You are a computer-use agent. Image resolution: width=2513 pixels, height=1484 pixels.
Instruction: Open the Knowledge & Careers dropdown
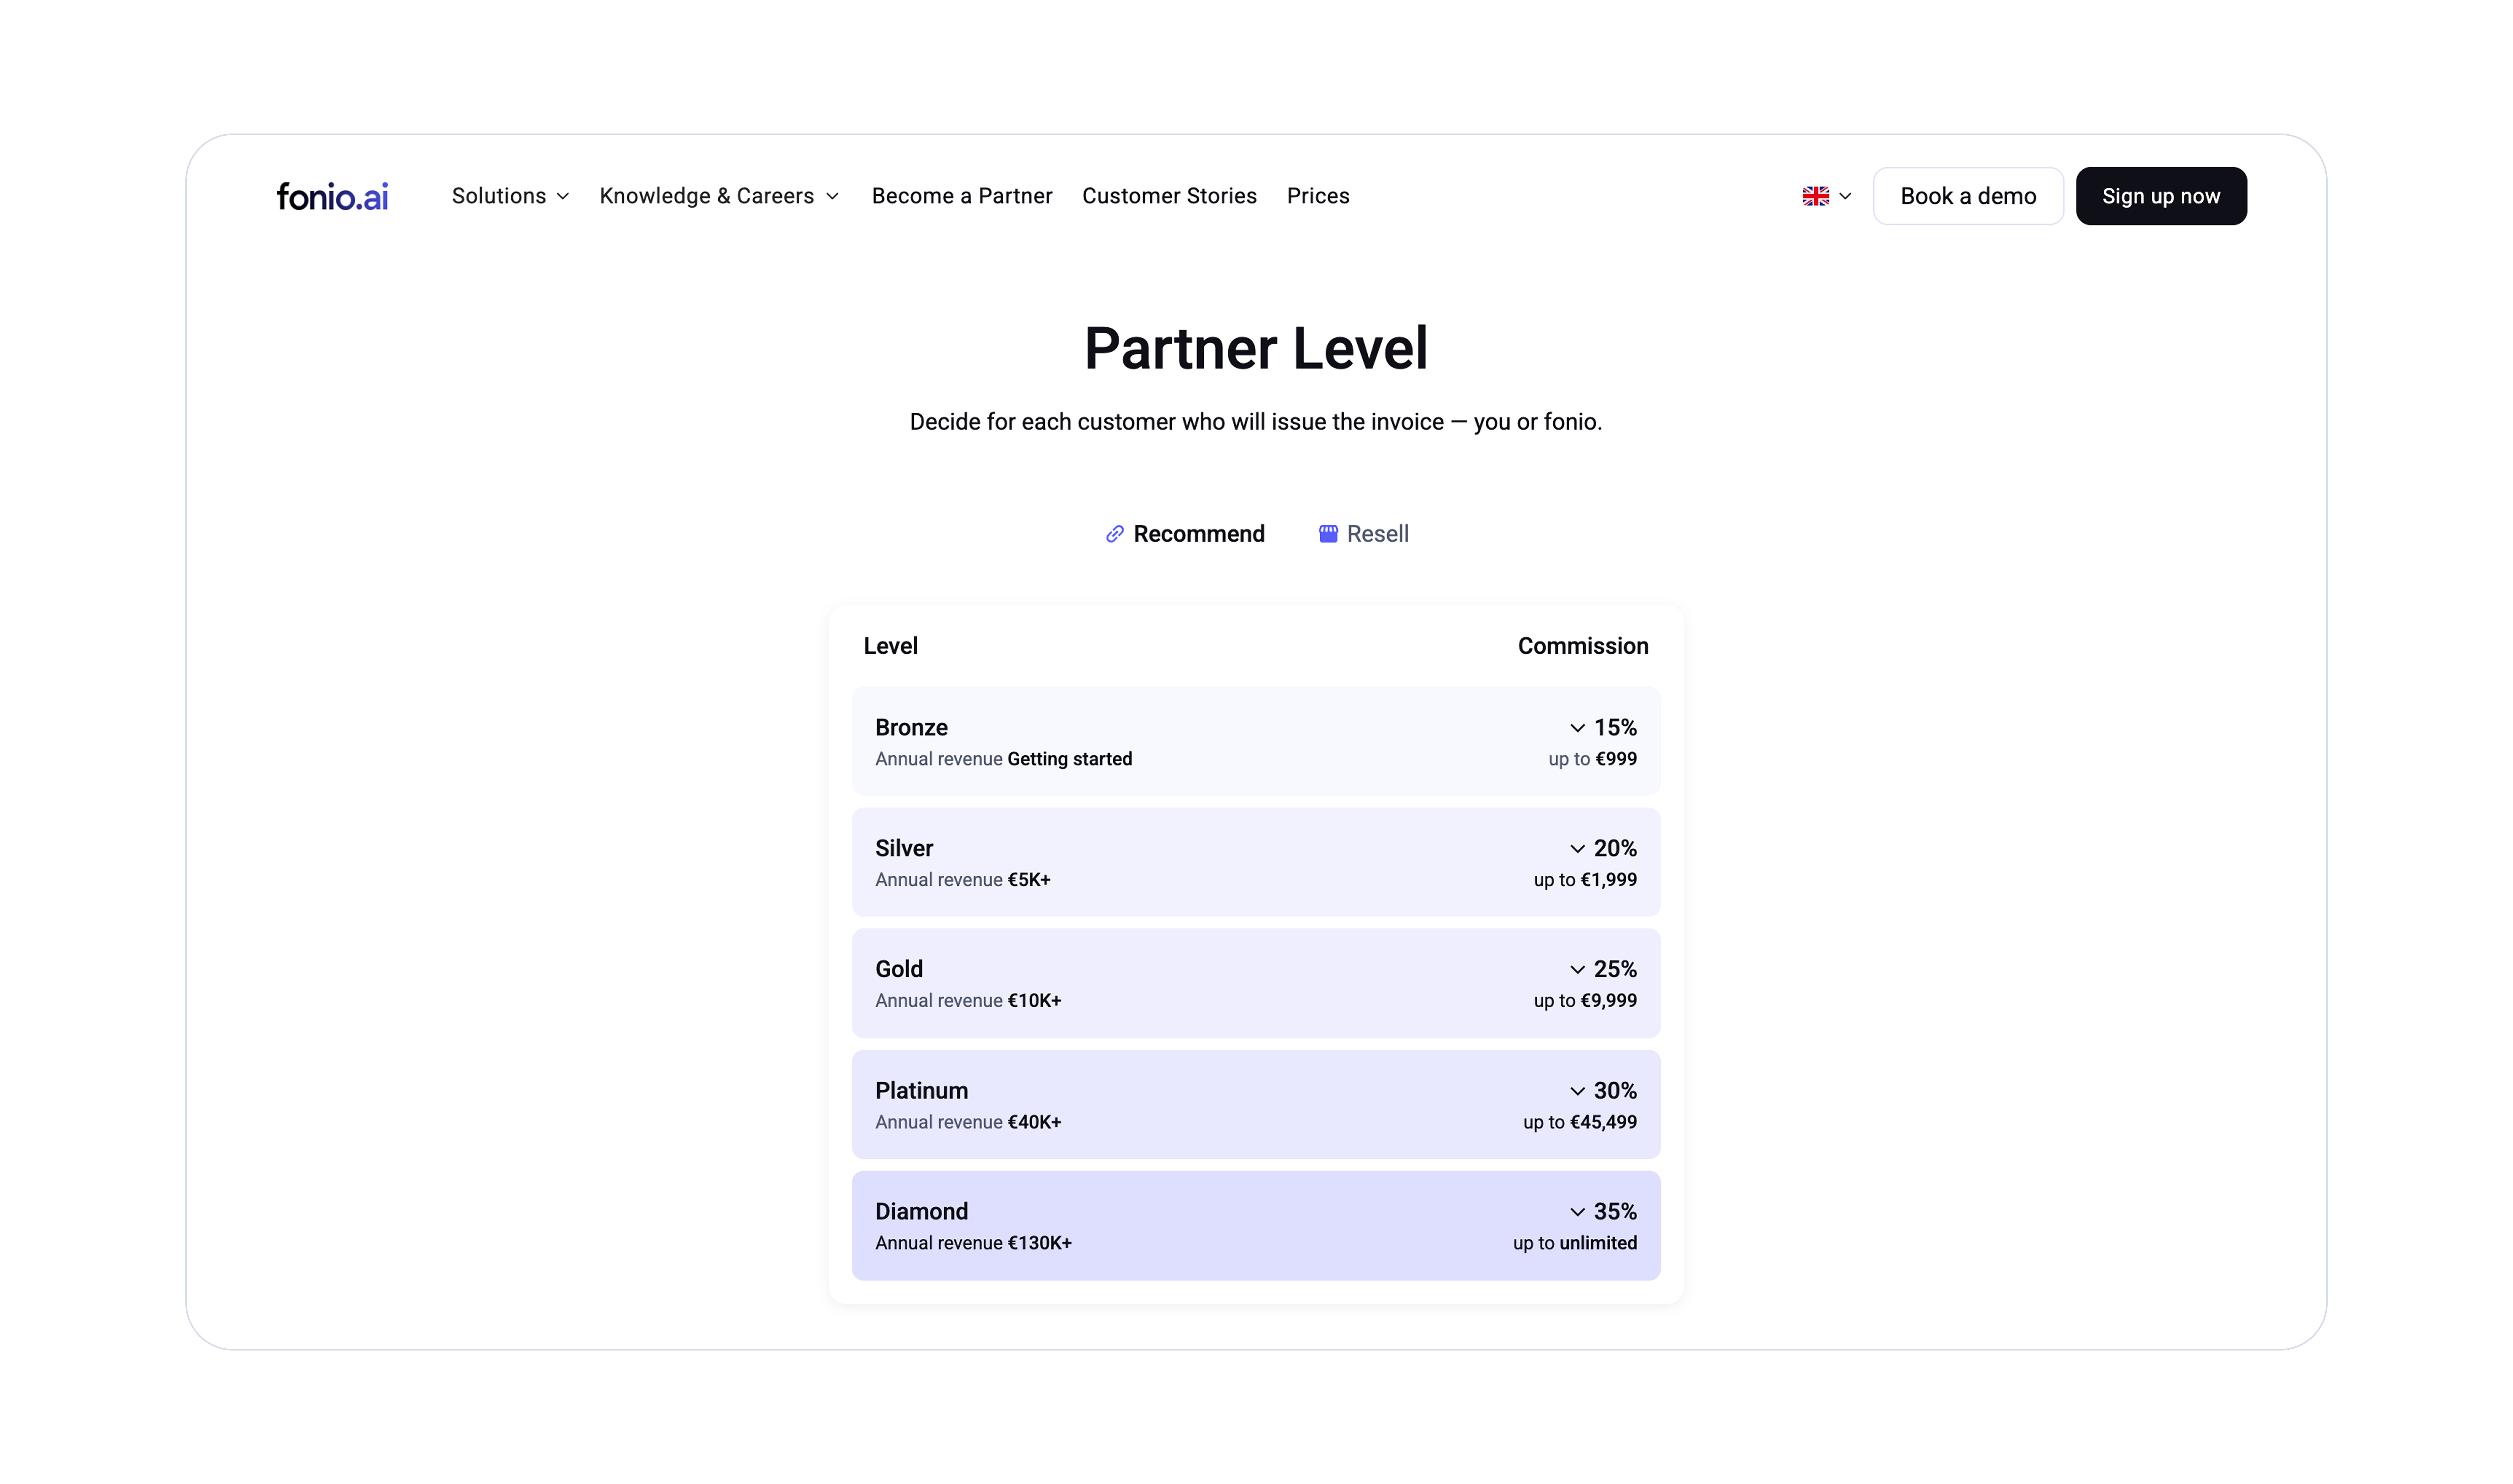pyautogui.click(x=719, y=196)
